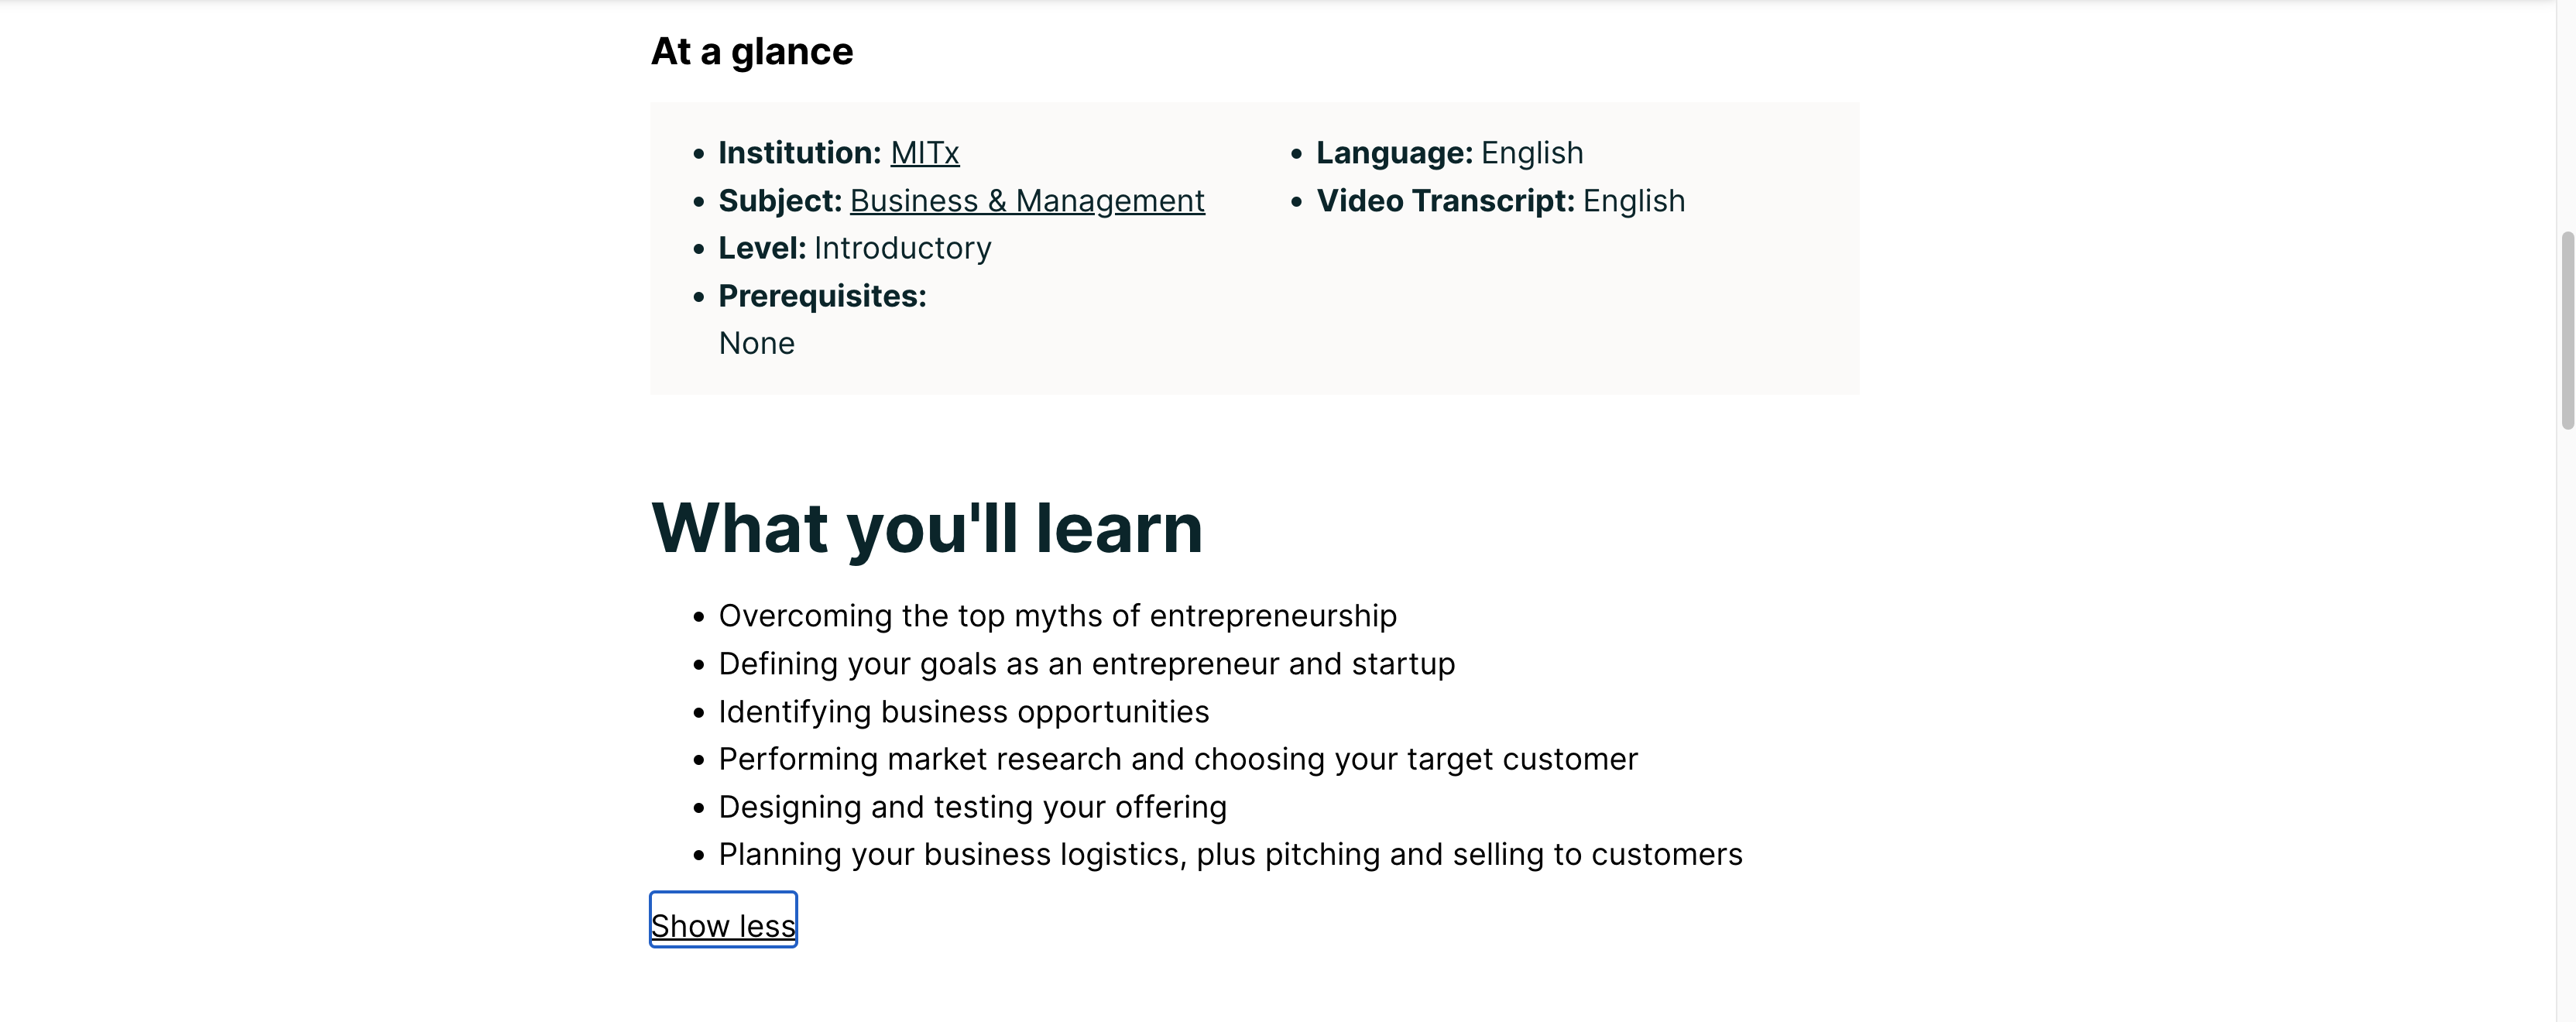The width and height of the screenshot is (2576, 1022).
Task: Click the 'Subject:' label
Action: (x=780, y=201)
